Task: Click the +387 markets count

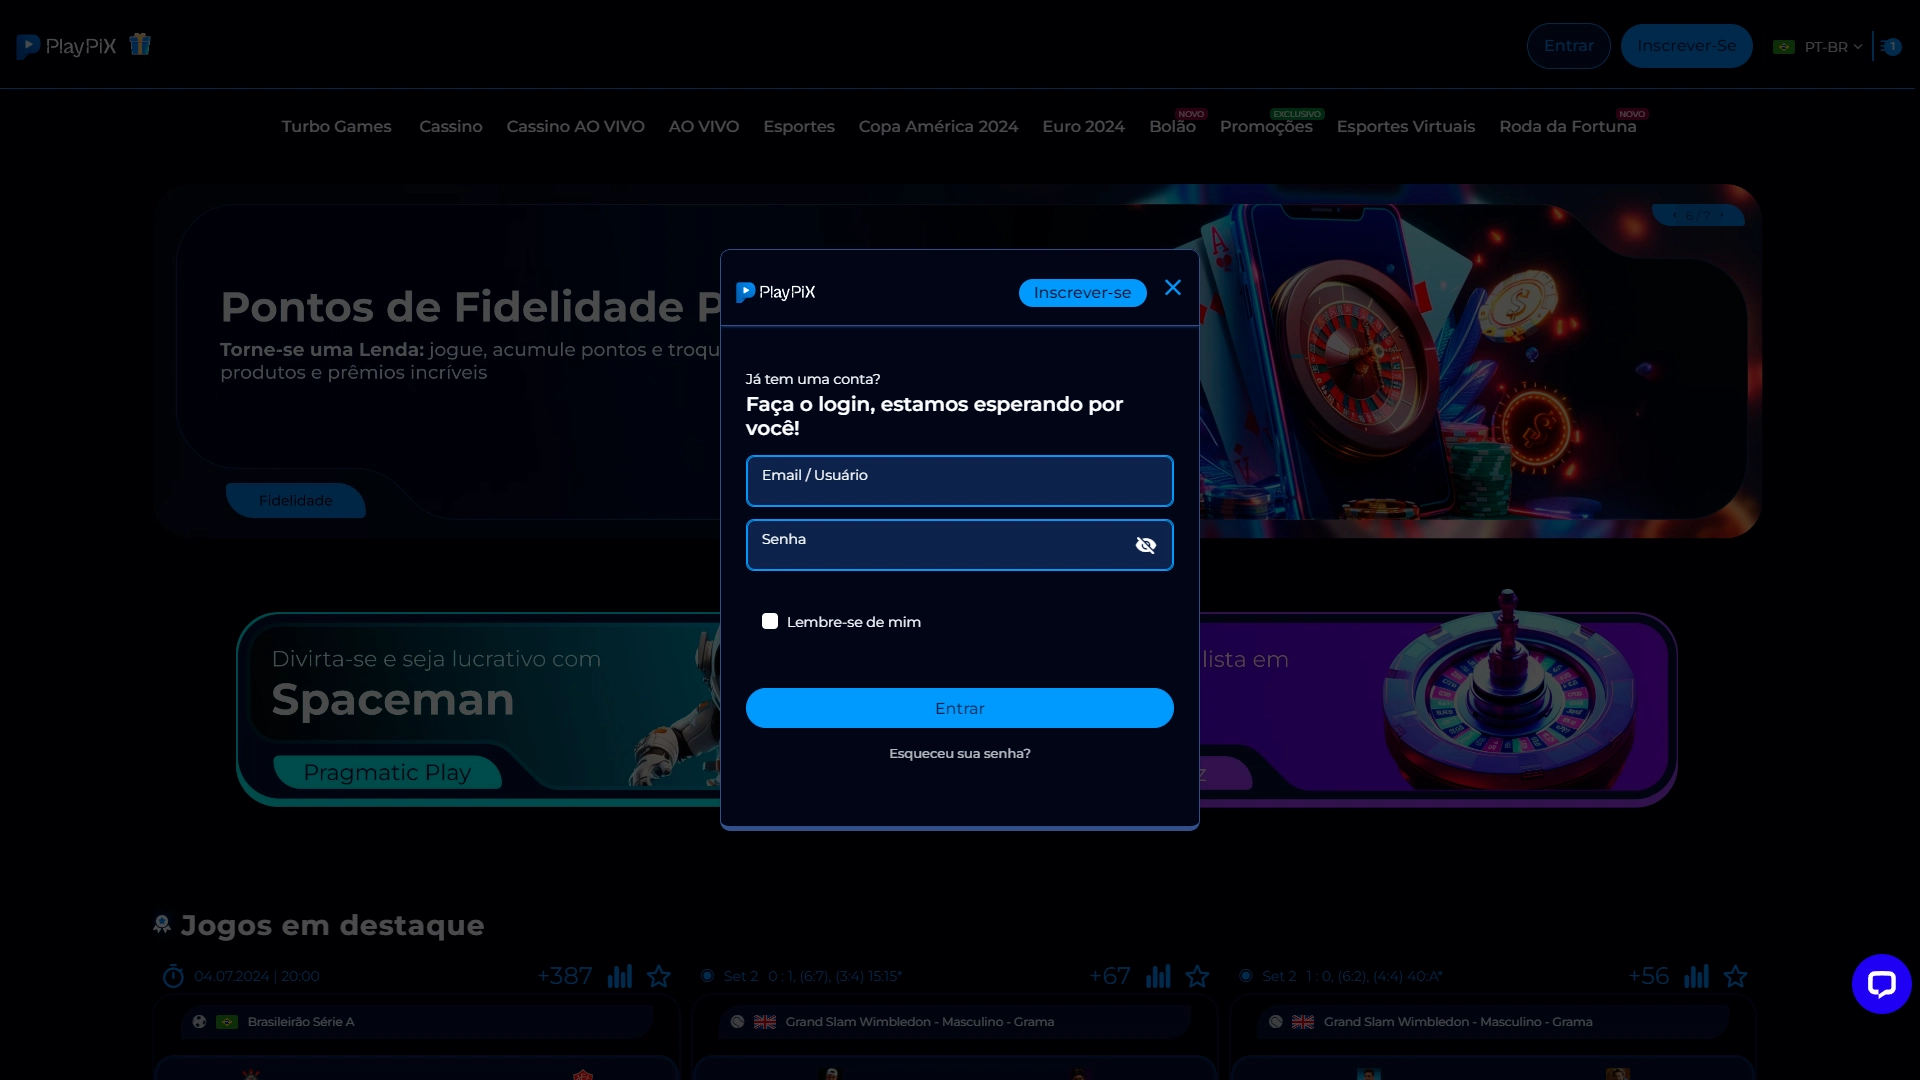Action: [565, 976]
